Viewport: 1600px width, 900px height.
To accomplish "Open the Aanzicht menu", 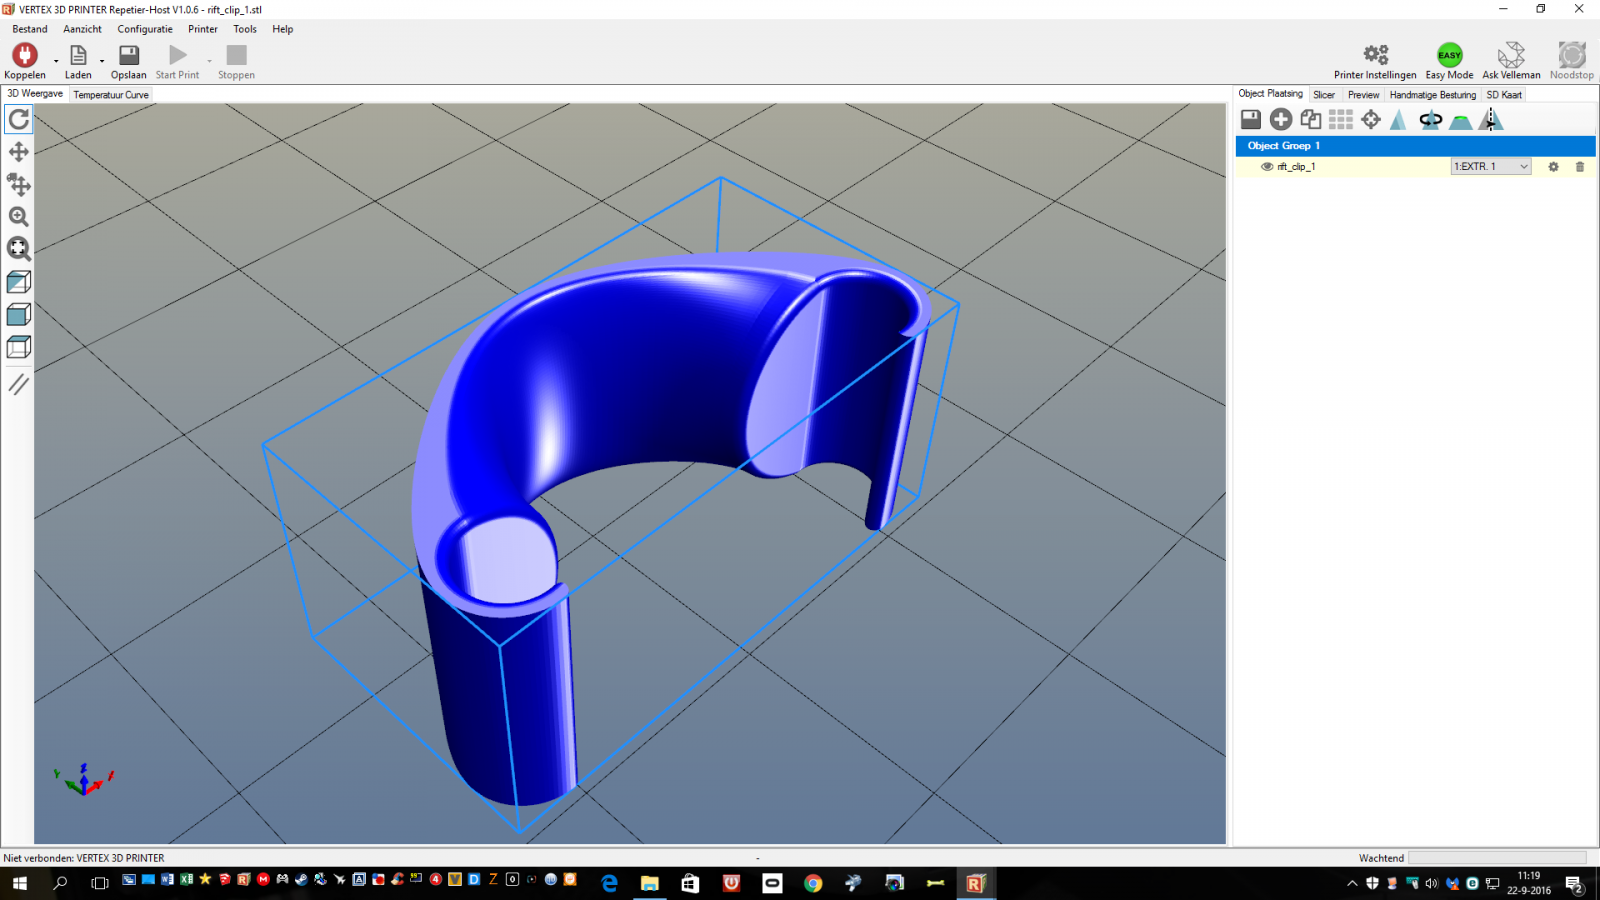I will (82, 29).
